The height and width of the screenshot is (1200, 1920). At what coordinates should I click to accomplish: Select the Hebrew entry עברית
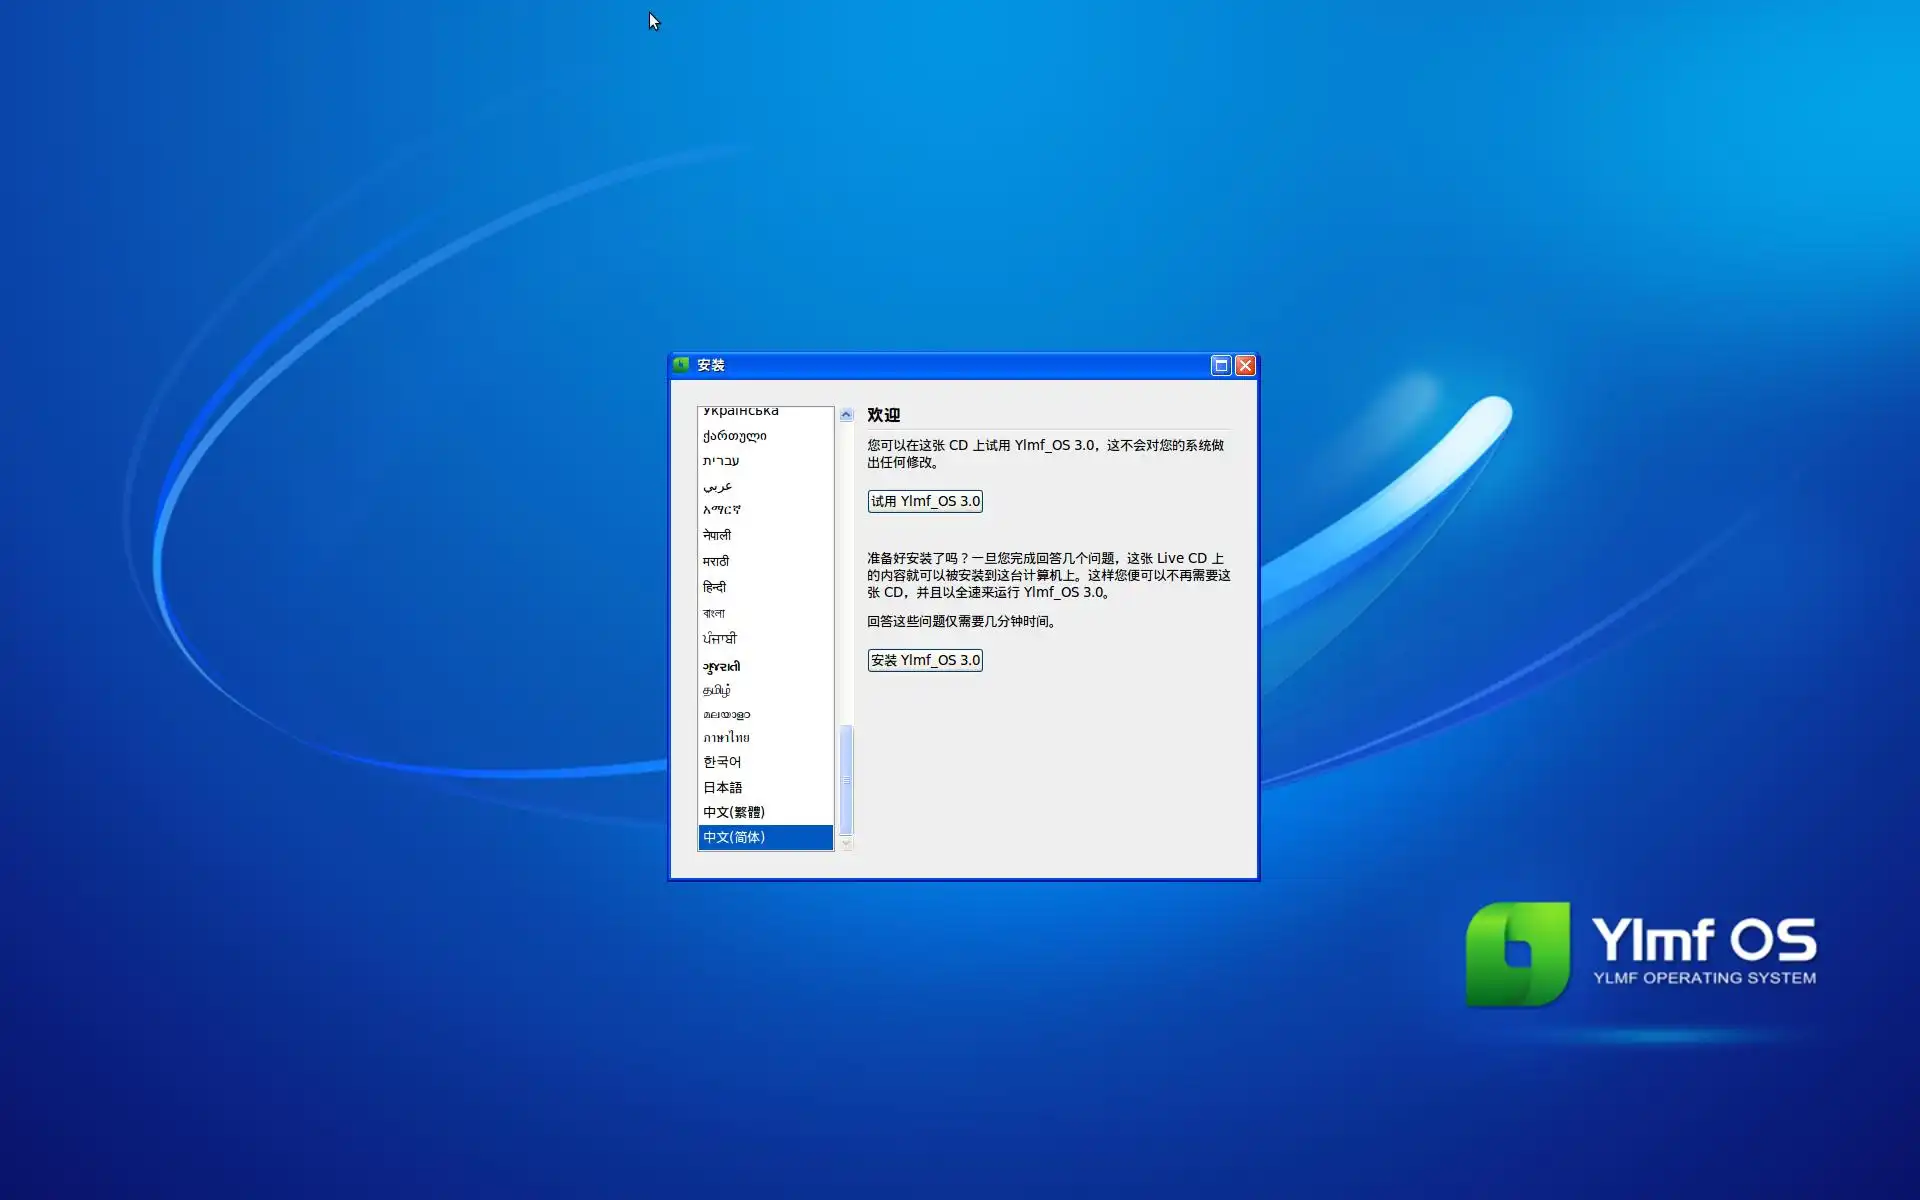pyautogui.click(x=721, y=461)
